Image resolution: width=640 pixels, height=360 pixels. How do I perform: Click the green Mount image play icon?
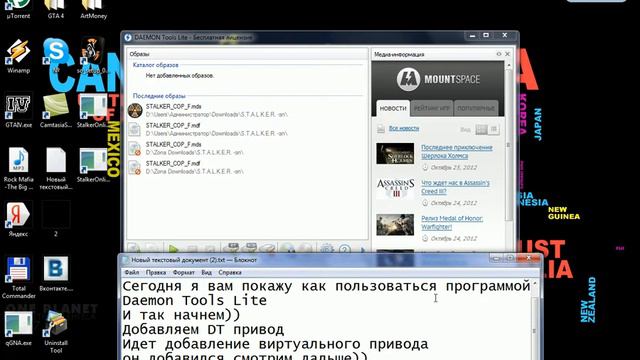173,249
